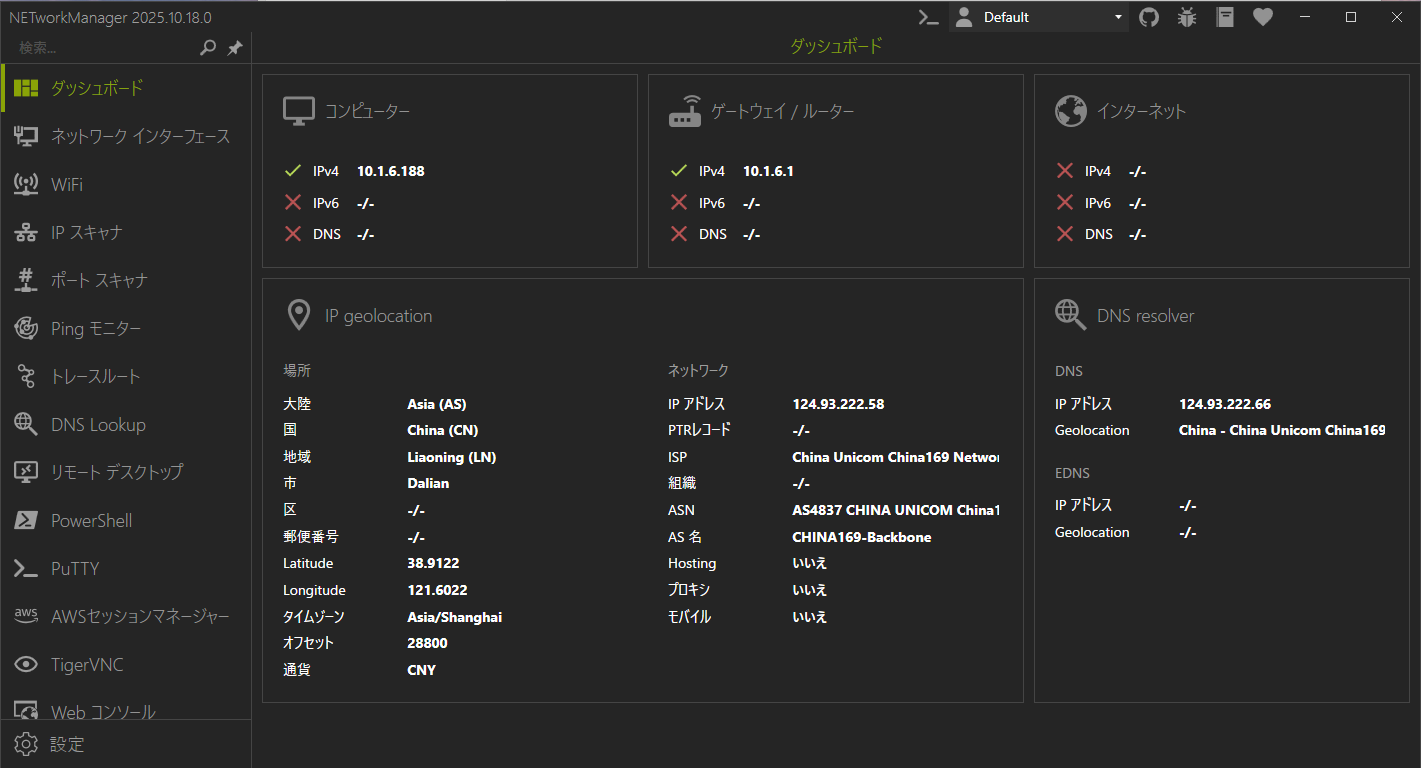The image size is (1421, 768).
Task: Open the documentation book icon
Action: pyautogui.click(x=1225, y=17)
